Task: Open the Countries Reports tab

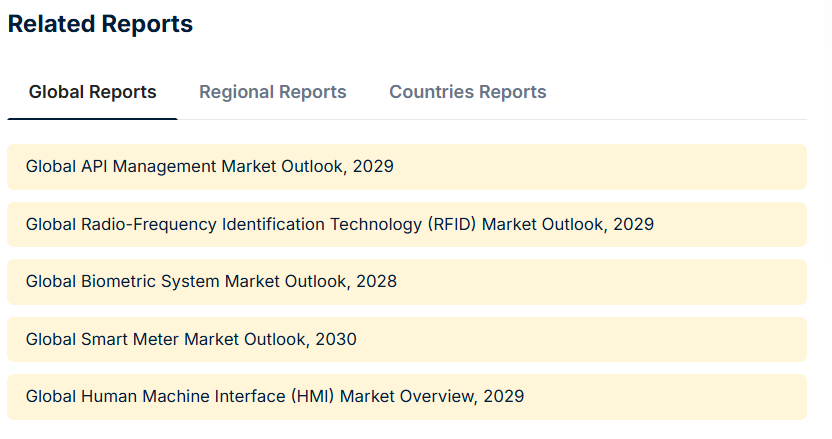Action: (467, 92)
